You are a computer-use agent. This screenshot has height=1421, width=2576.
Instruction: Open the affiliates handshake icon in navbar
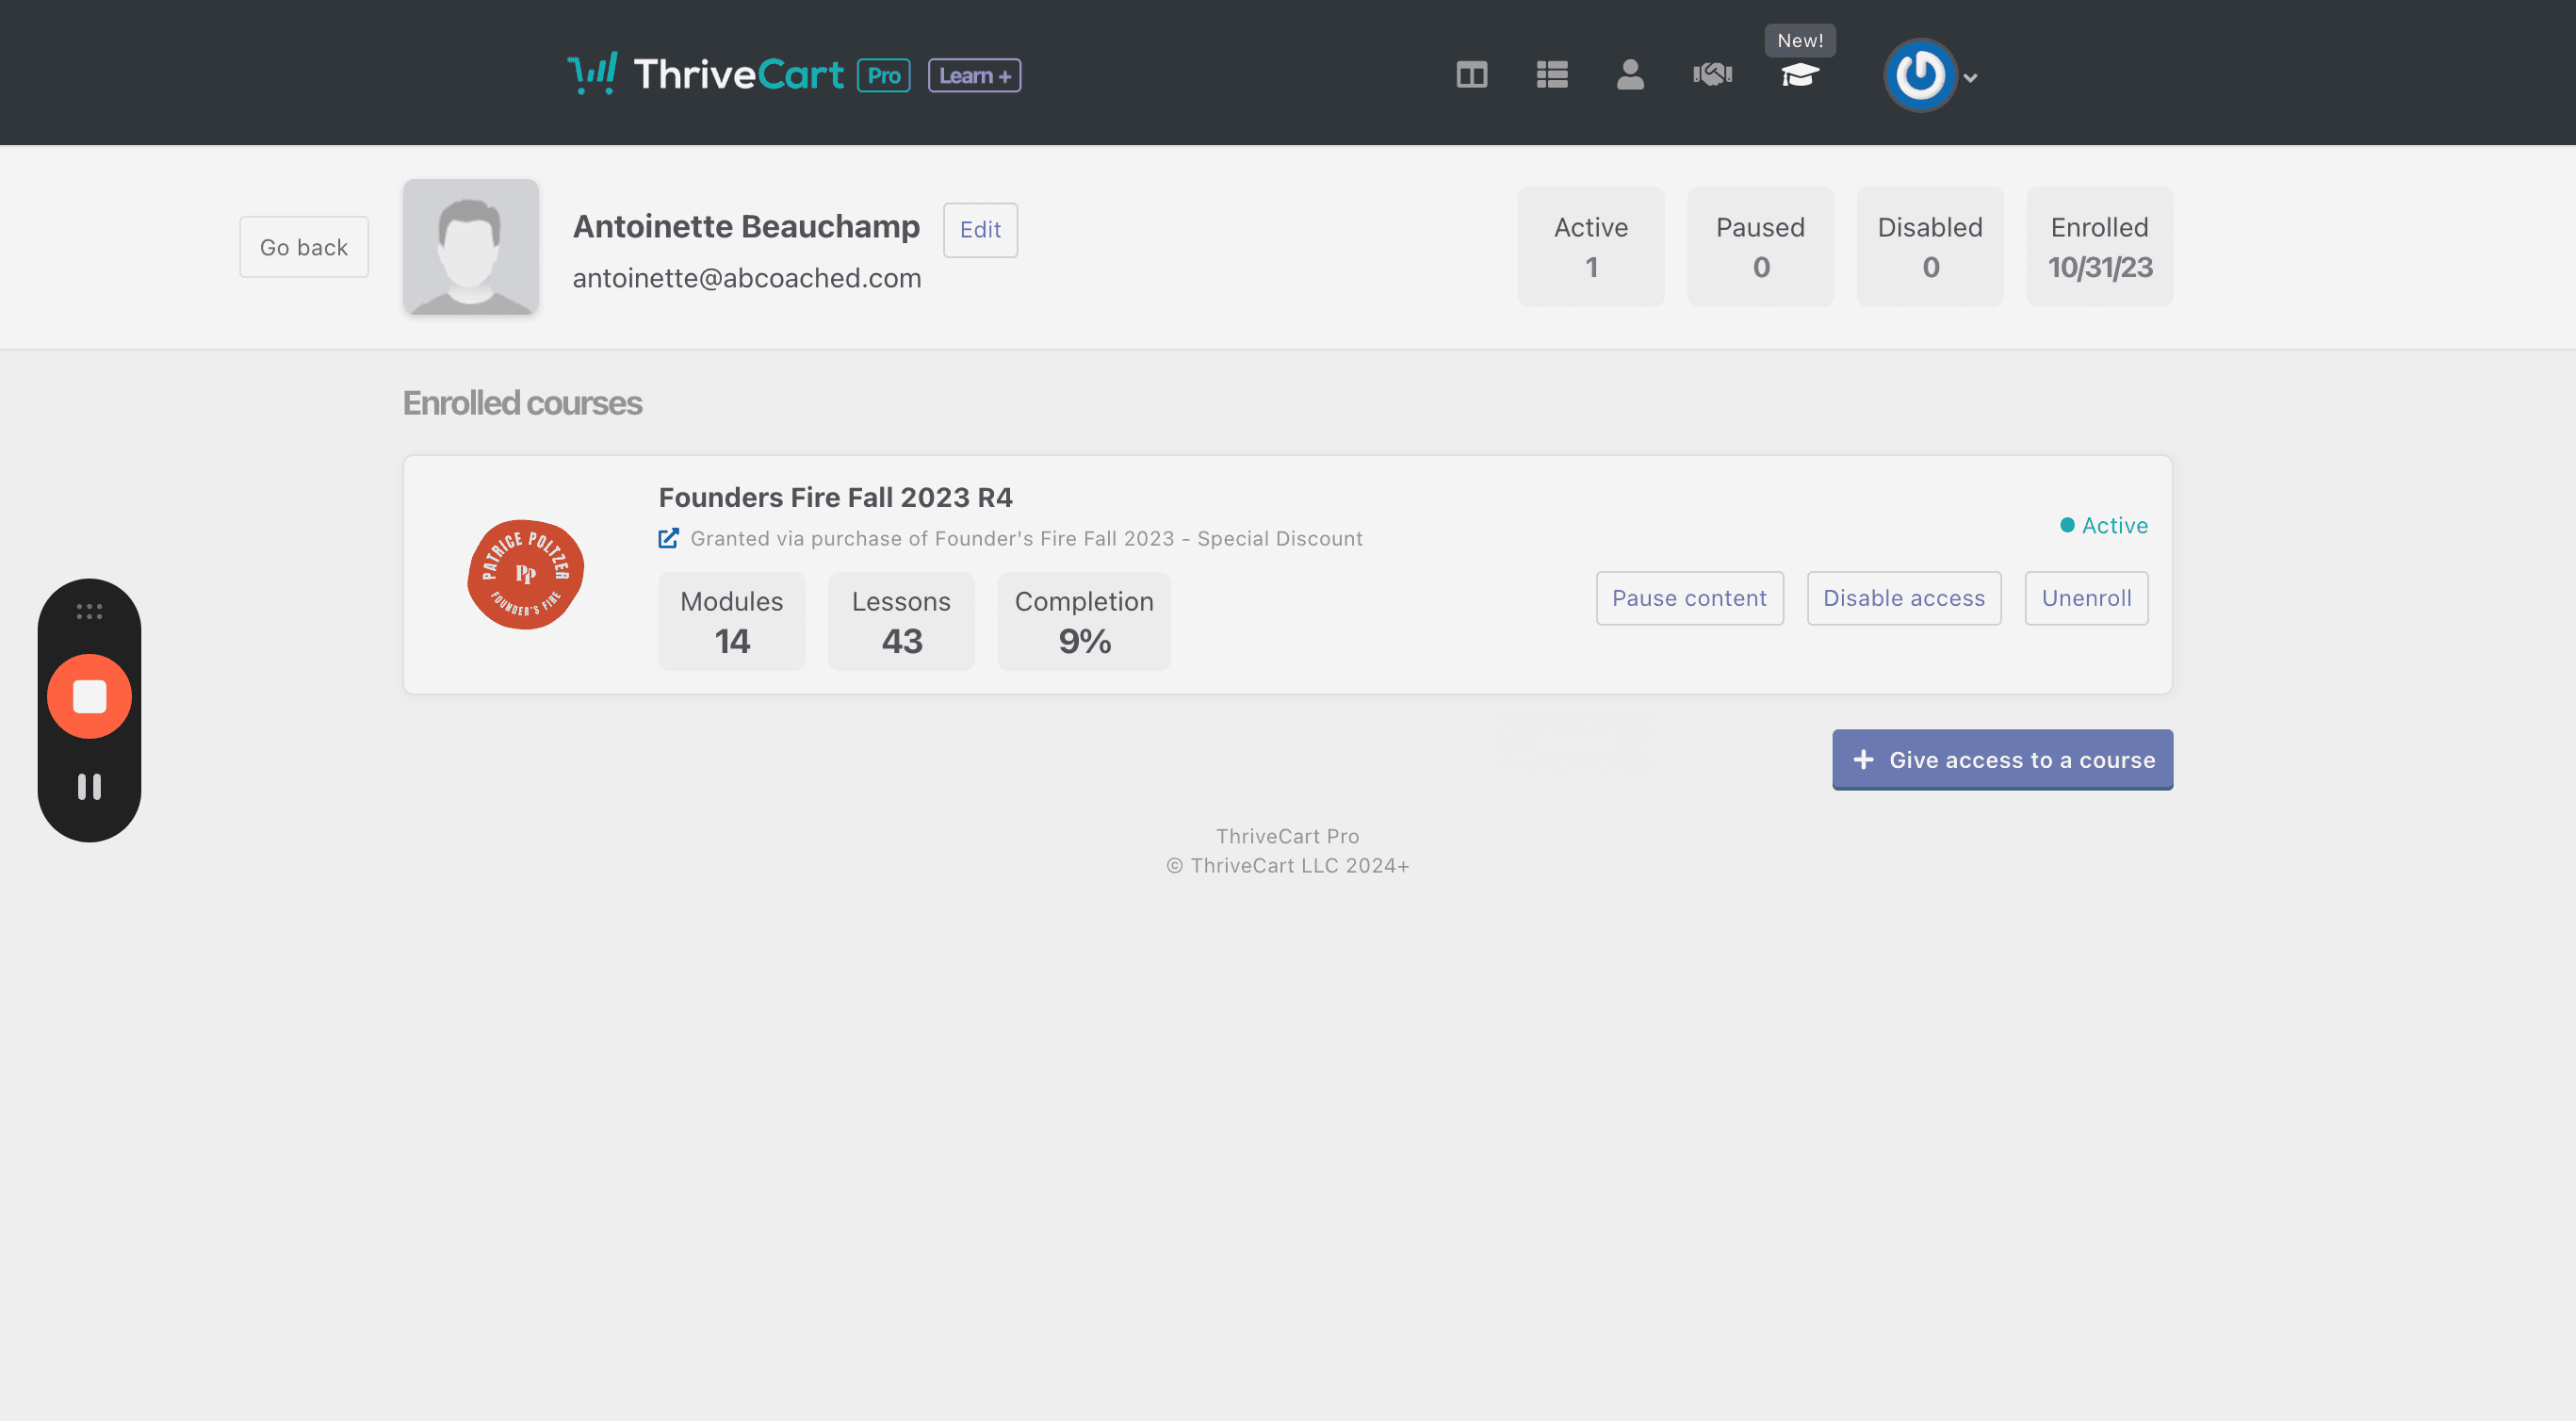tap(1712, 74)
